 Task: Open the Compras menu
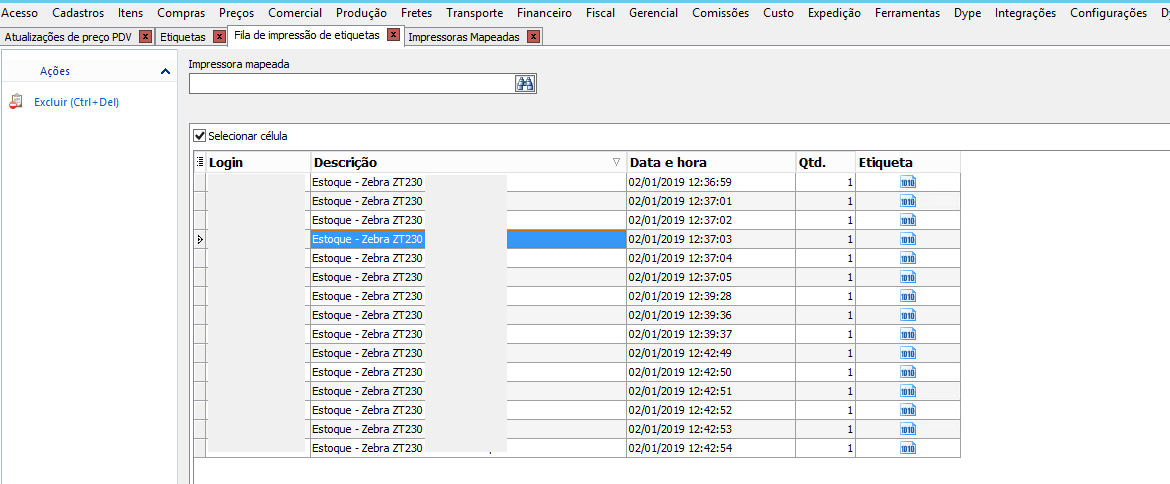[x=181, y=13]
